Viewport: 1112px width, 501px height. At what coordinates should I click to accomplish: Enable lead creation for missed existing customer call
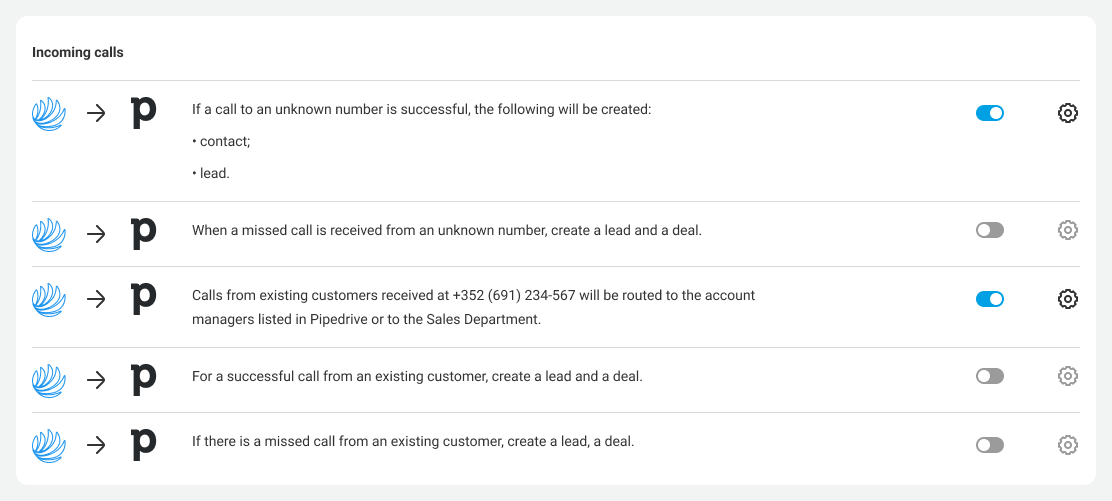989,445
